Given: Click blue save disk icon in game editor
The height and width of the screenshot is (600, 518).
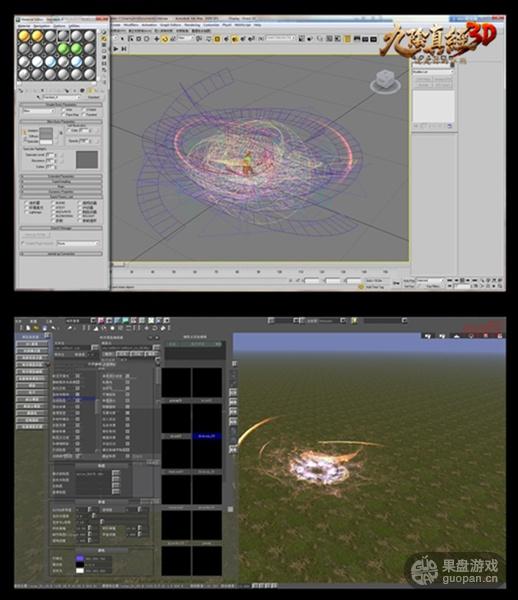Looking at the screenshot, I should pyautogui.click(x=45, y=328).
